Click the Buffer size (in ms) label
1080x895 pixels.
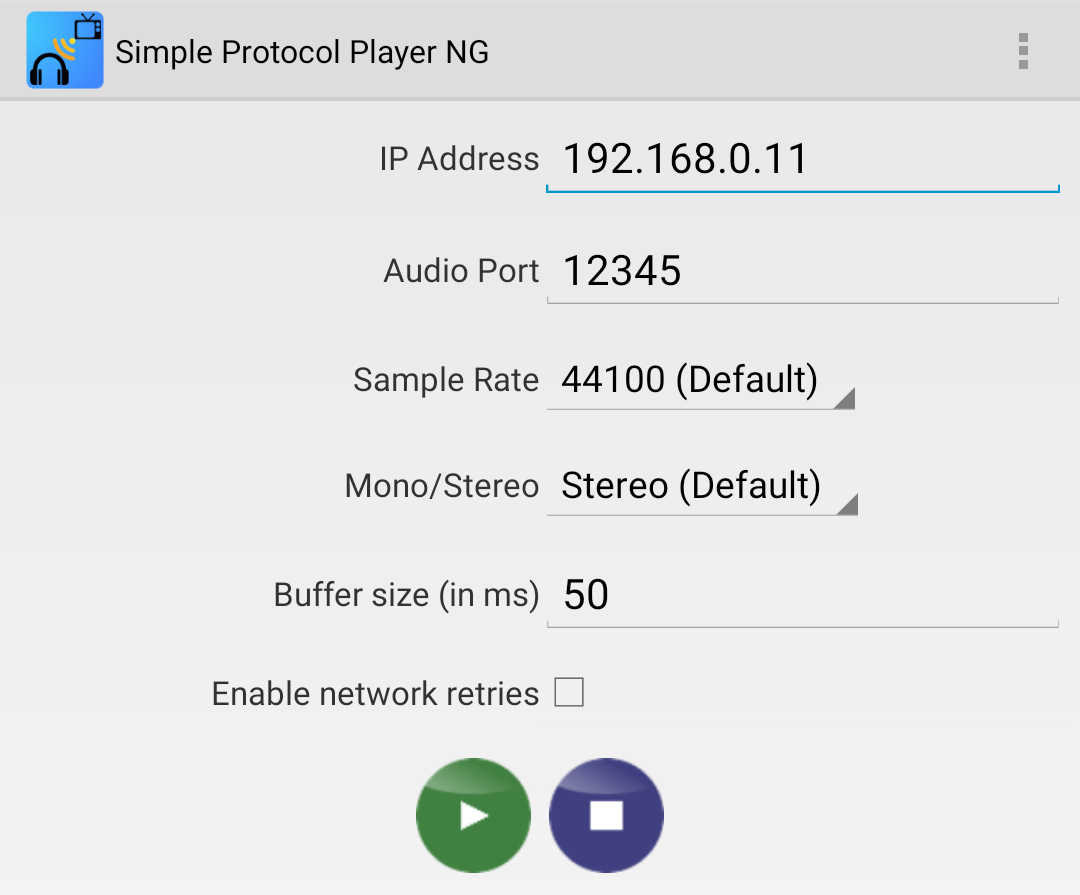pos(406,595)
